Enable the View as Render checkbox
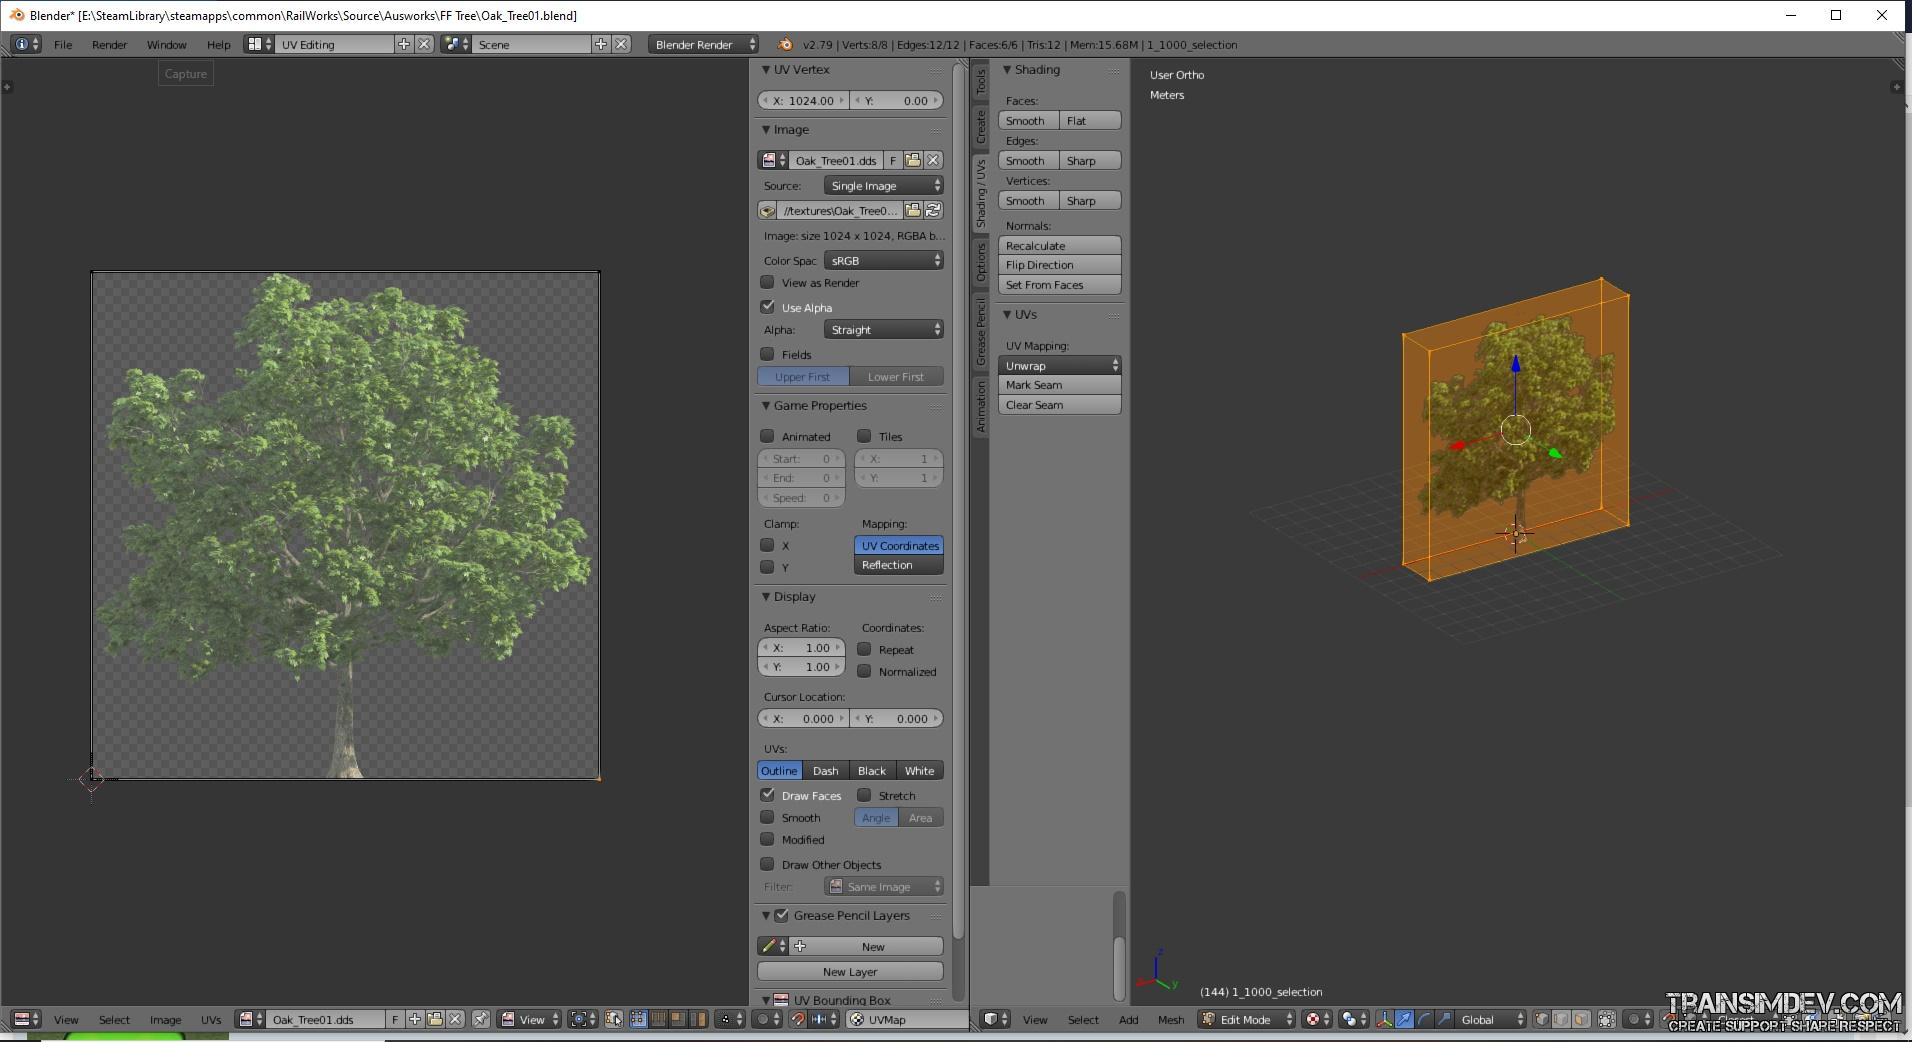Screen dimensions: 1912x1042 (768, 282)
